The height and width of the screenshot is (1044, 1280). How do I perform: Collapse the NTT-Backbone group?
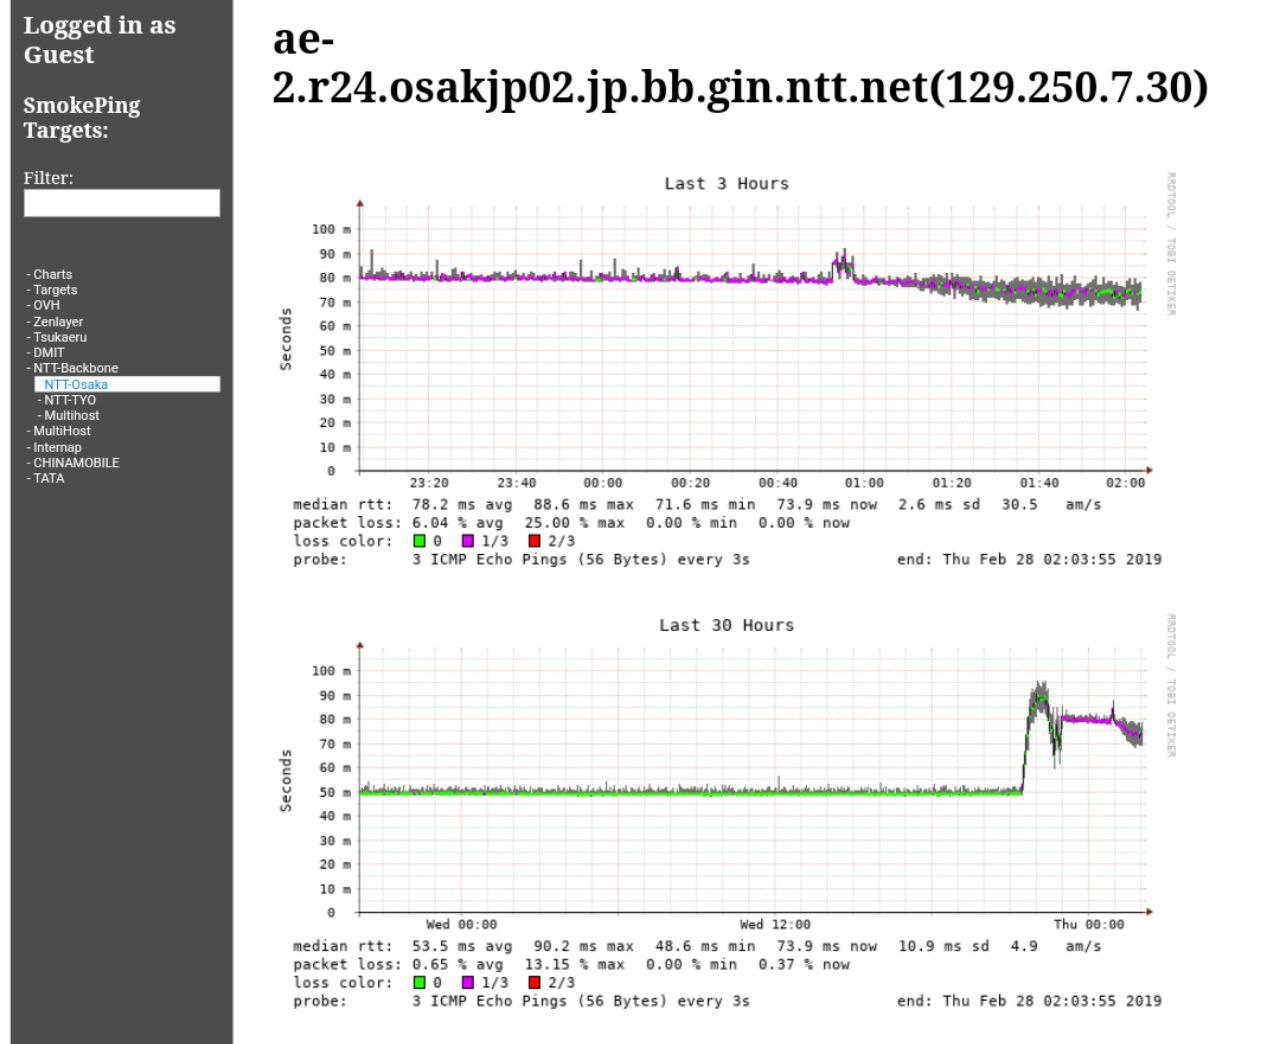pos(75,368)
